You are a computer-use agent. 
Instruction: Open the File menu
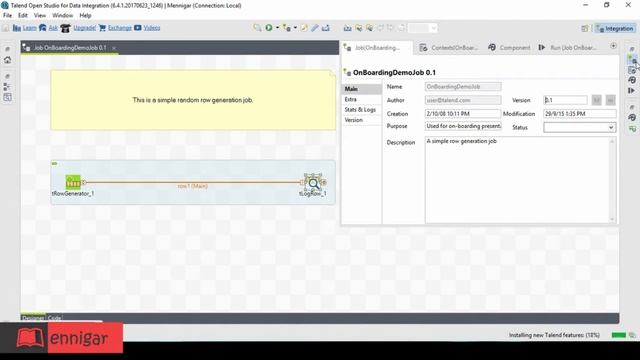coord(7,15)
